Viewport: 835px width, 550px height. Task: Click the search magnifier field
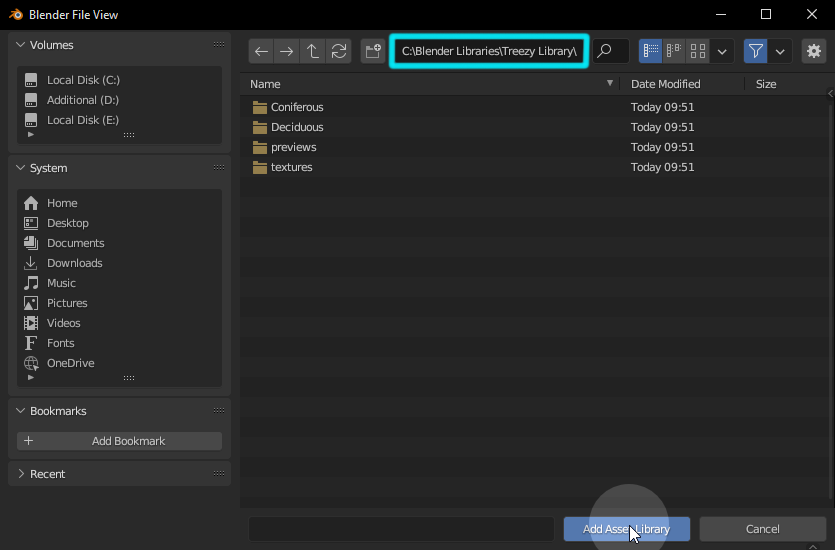pyautogui.click(x=611, y=51)
